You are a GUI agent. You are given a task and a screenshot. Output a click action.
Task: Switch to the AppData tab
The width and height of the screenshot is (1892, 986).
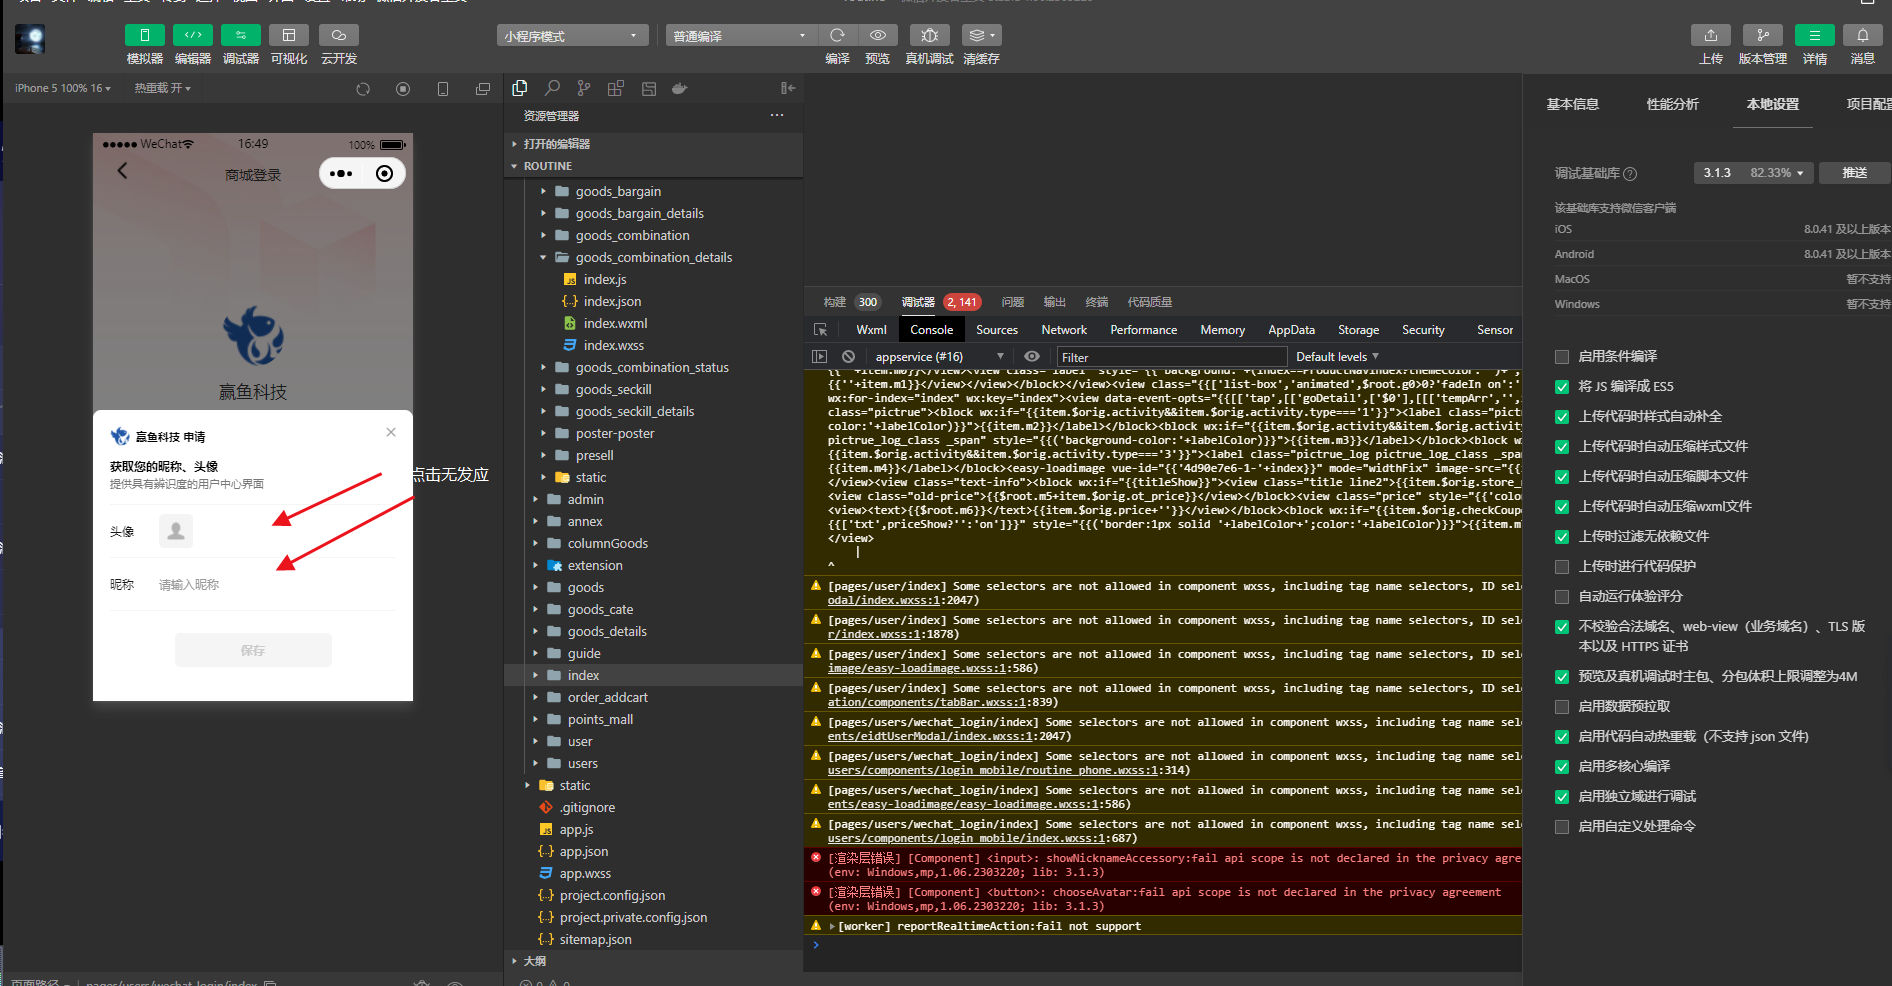[x=1292, y=330]
